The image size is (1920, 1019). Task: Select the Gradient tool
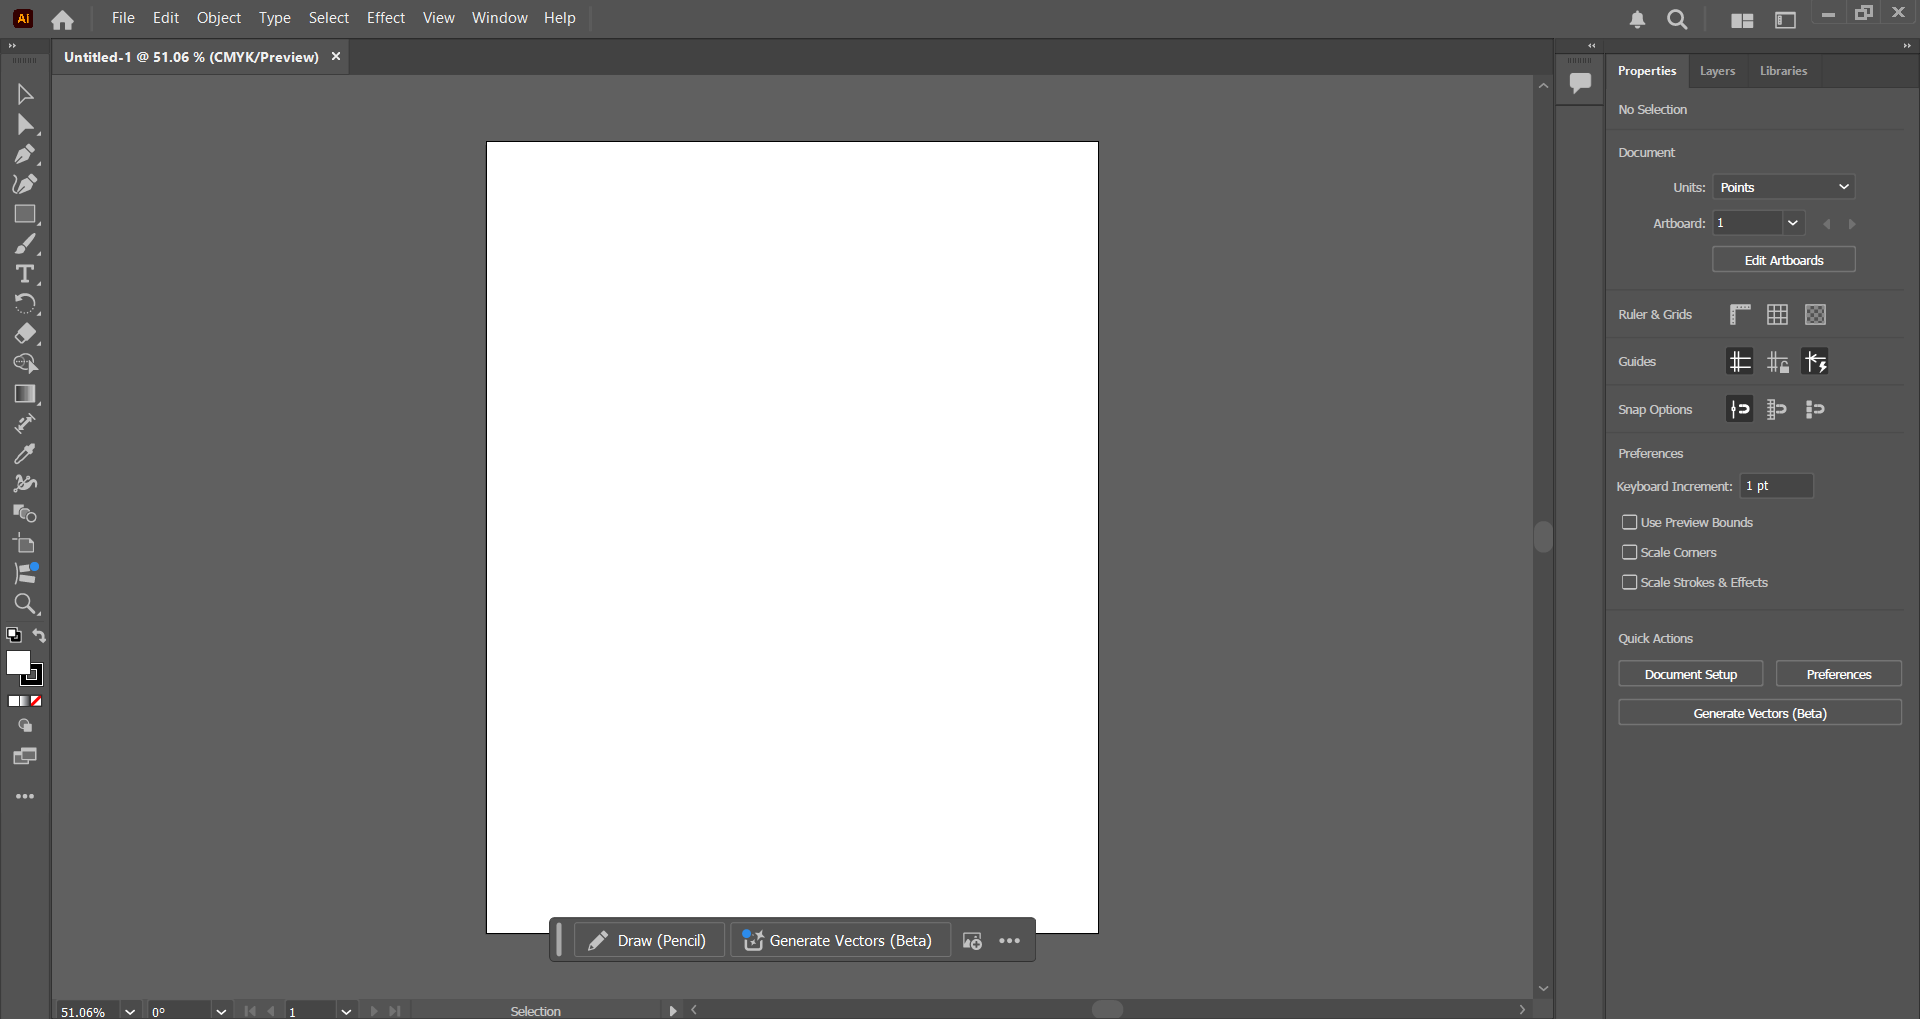[x=26, y=394]
